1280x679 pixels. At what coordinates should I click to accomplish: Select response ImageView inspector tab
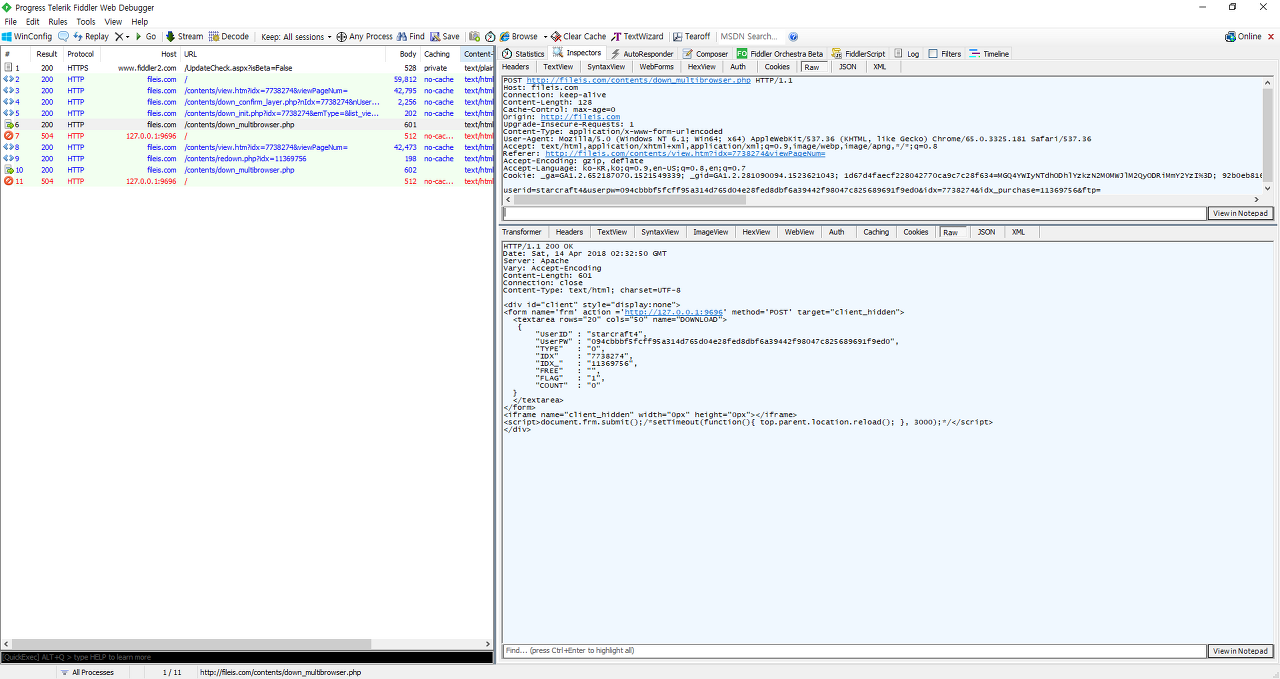[x=711, y=232]
